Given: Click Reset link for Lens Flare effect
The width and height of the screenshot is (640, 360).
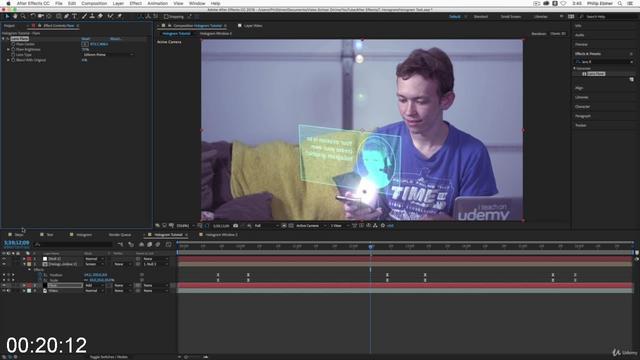Looking at the screenshot, I should click(x=86, y=39).
